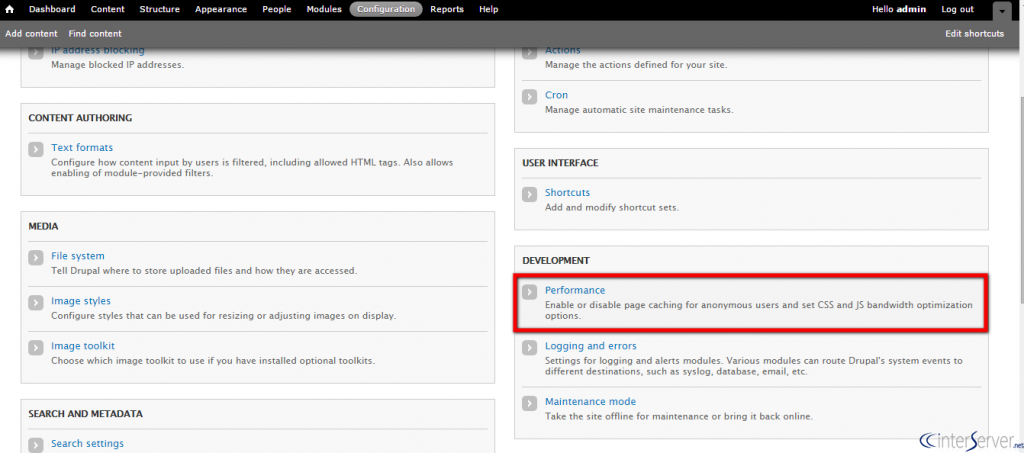
Task: Click arrow icon beside File system
Action: (36, 258)
